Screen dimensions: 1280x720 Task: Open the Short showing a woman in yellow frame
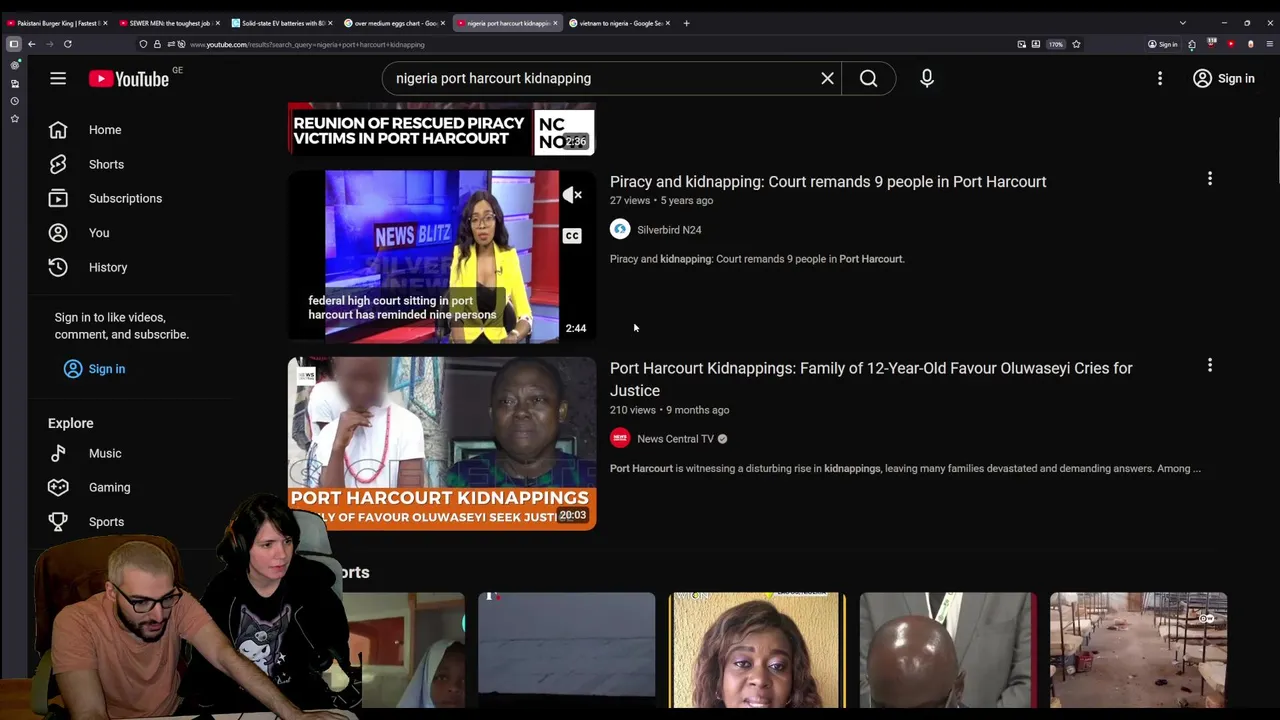tap(757, 650)
